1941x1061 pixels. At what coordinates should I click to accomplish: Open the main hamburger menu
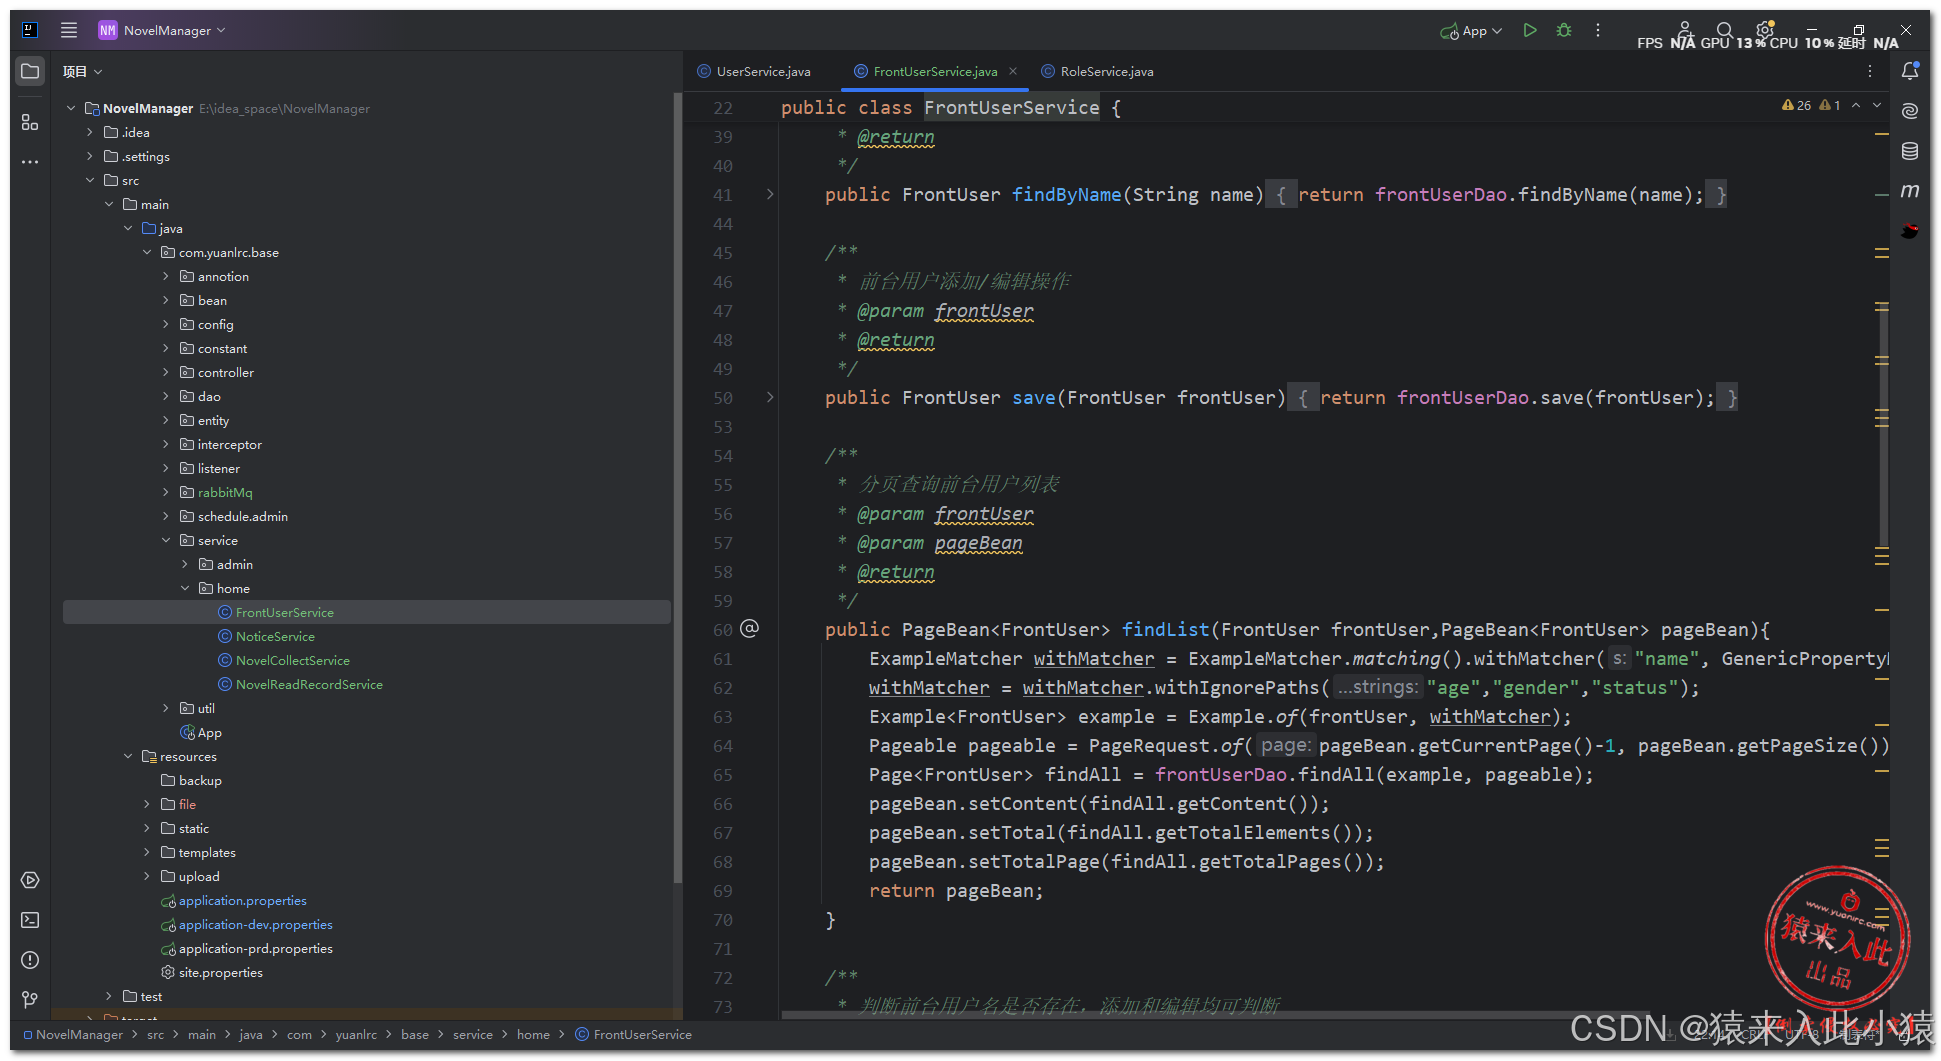click(68, 30)
